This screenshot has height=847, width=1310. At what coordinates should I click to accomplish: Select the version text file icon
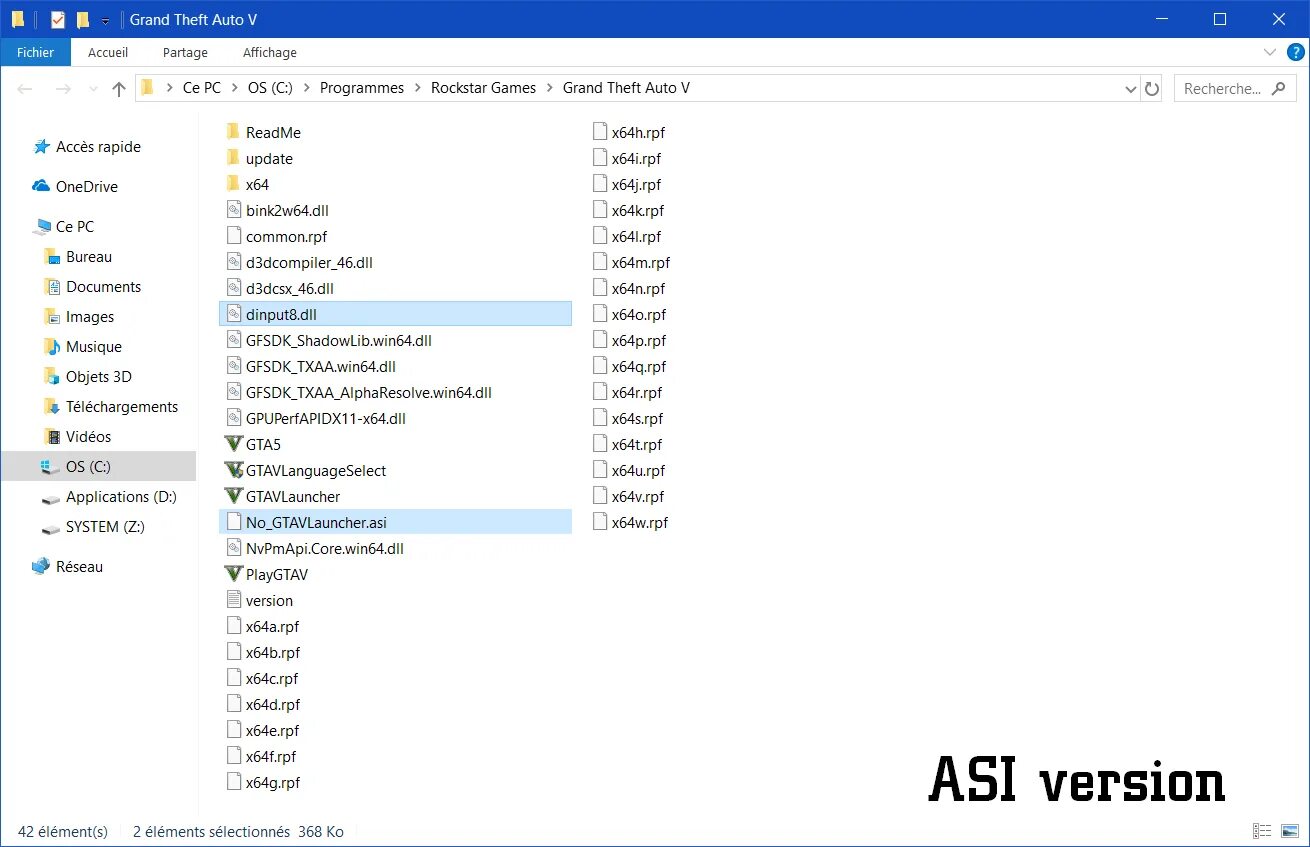click(x=234, y=600)
